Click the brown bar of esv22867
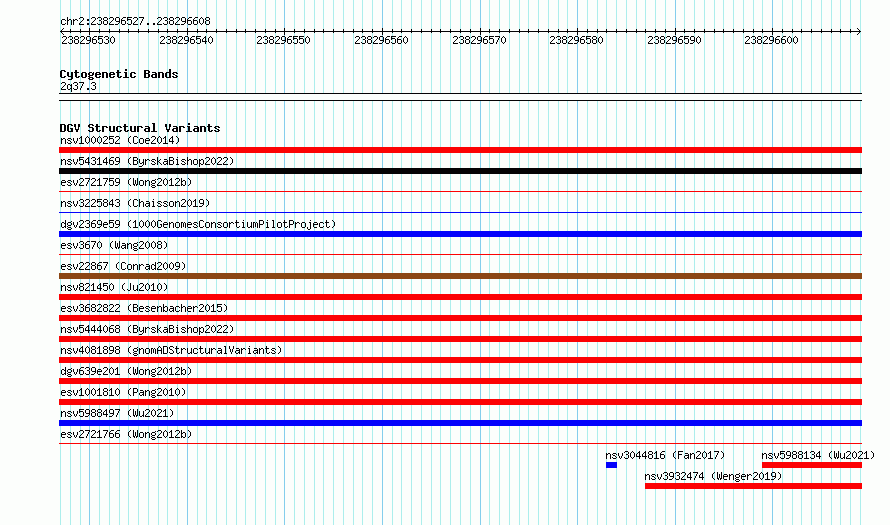Image resolution: width=890 pixels, height=525 pixels. (460, 276)
